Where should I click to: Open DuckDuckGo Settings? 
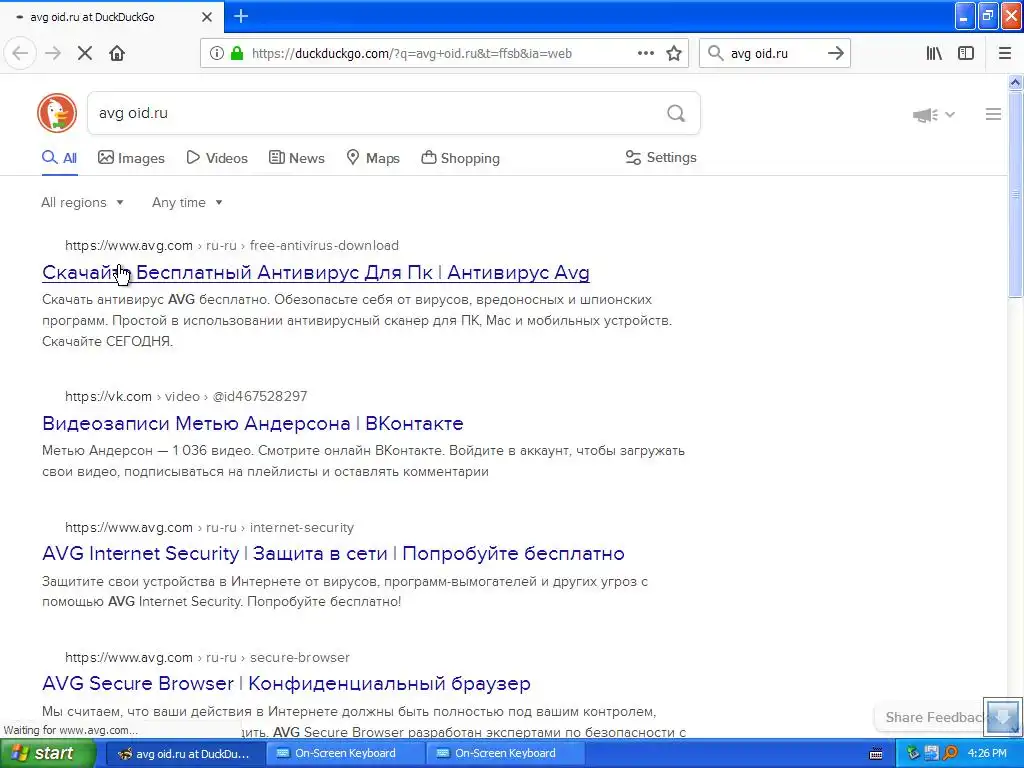coord(661,157)
